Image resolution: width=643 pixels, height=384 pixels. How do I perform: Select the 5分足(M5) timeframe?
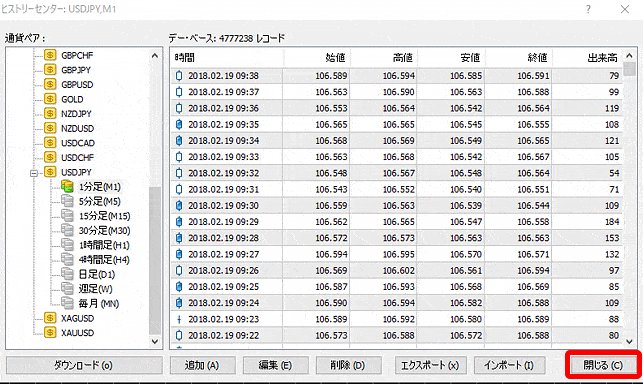point(100,201)
